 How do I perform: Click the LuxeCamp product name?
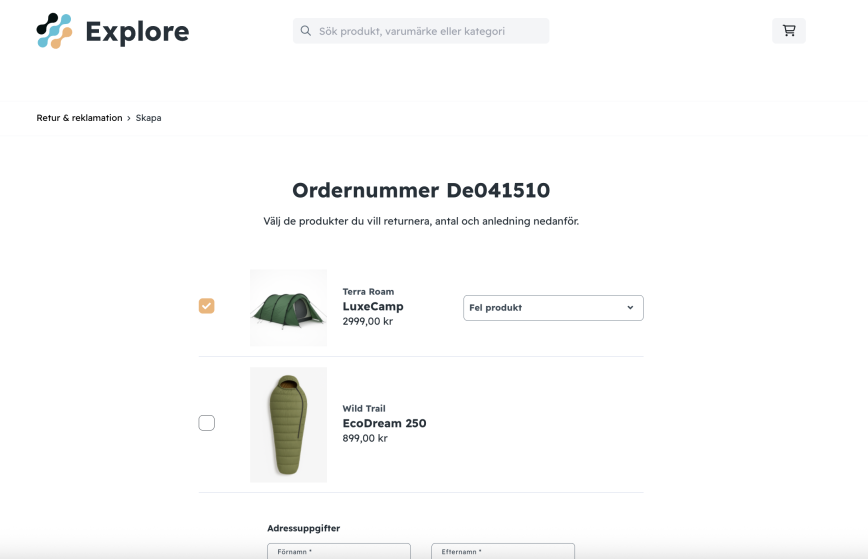tap(373, 307)
